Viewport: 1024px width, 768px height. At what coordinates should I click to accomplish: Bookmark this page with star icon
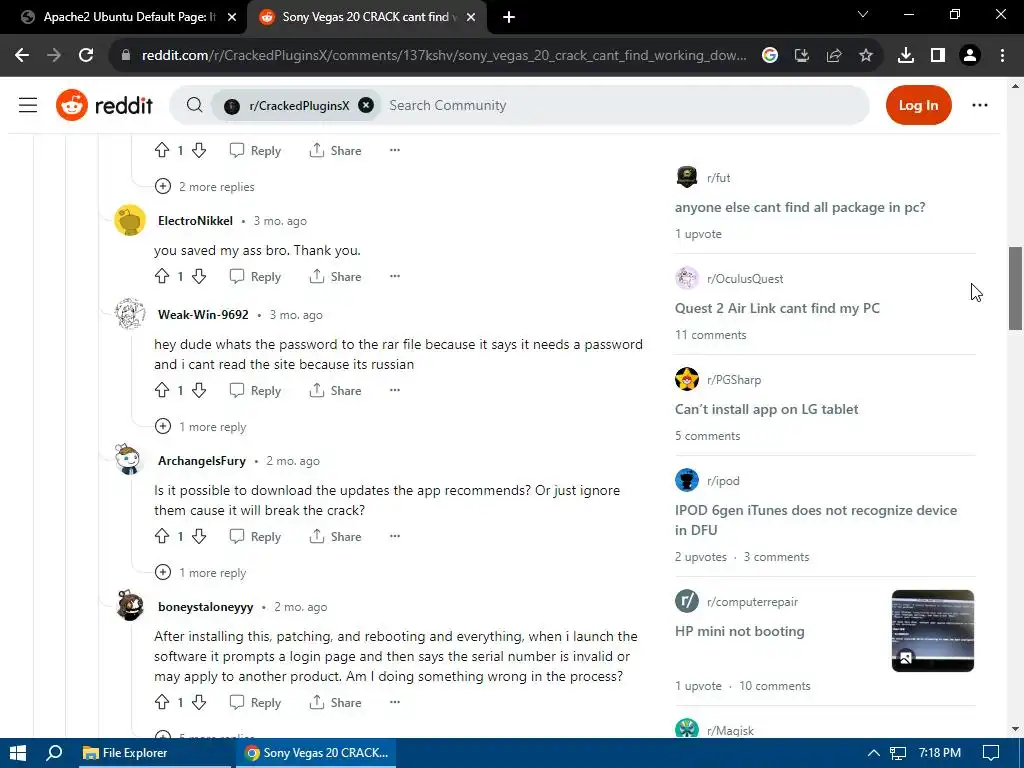point(866,56)
